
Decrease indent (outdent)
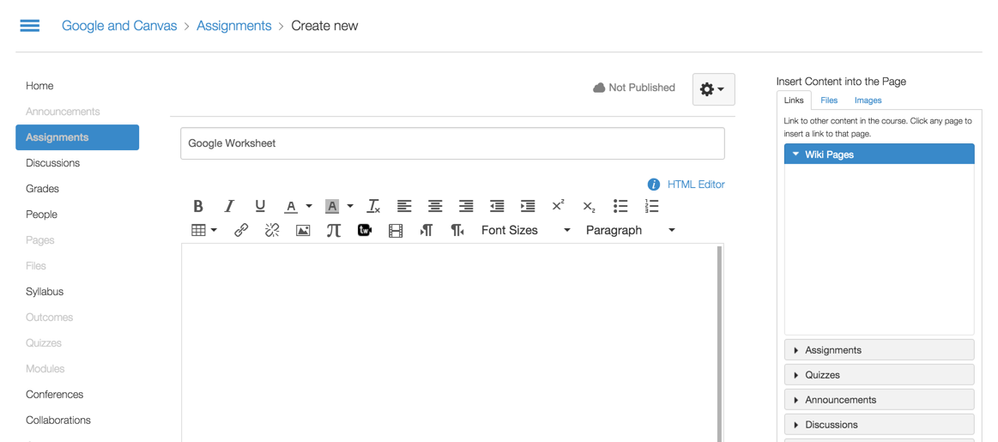[x=496, y=206]
